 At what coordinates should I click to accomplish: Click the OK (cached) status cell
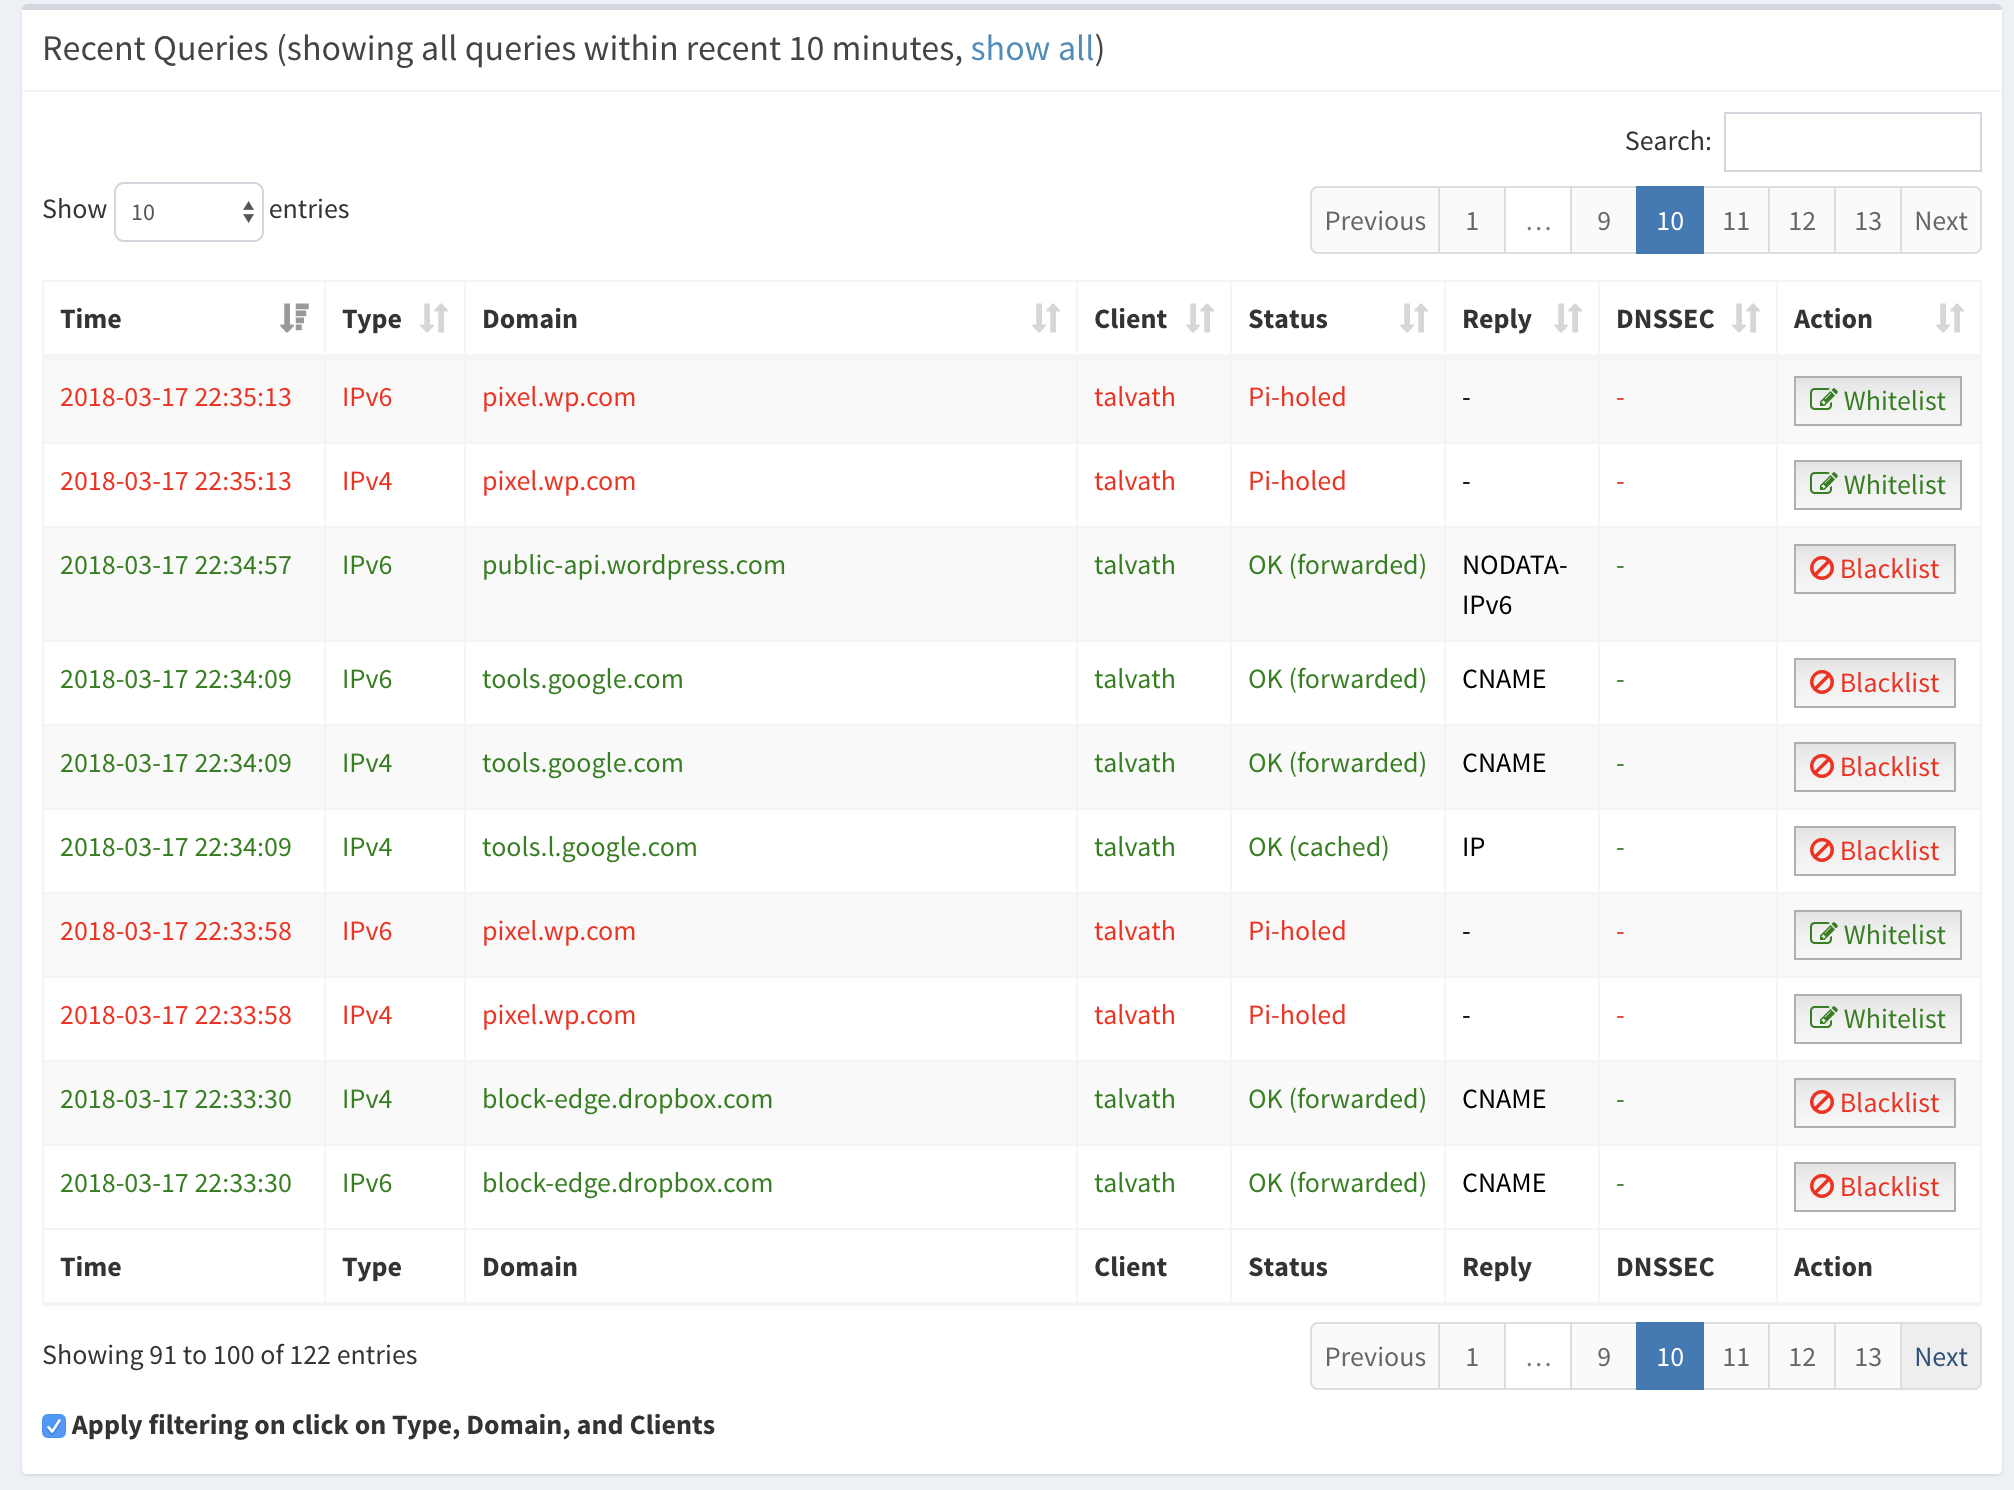[1318, 847]
